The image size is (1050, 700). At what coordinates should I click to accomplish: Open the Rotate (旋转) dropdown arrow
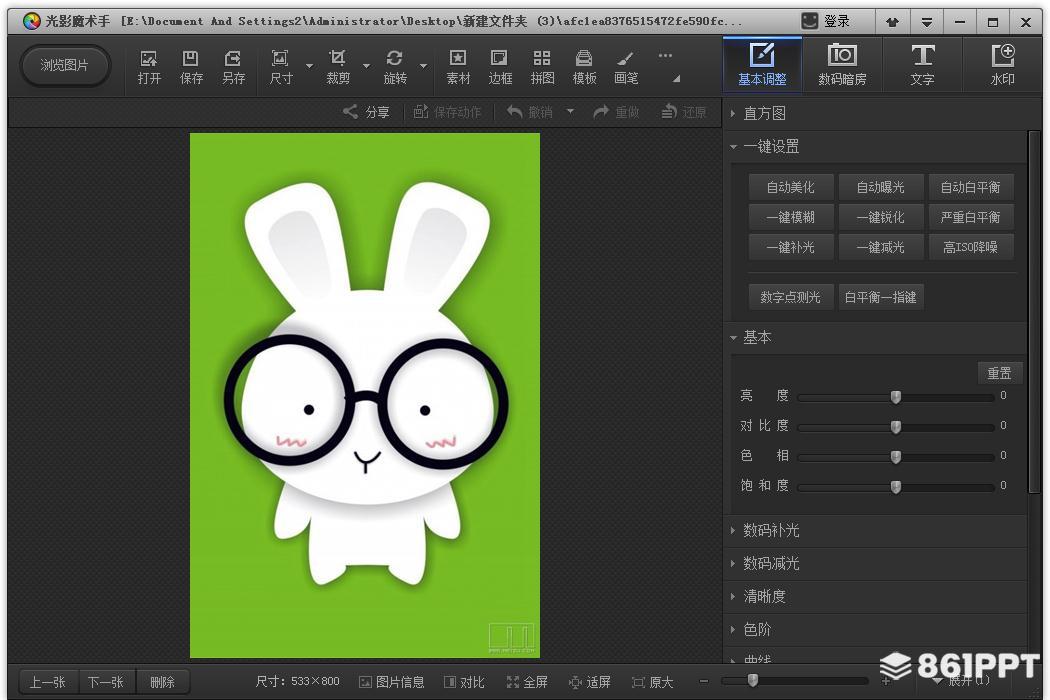(424, 66)
